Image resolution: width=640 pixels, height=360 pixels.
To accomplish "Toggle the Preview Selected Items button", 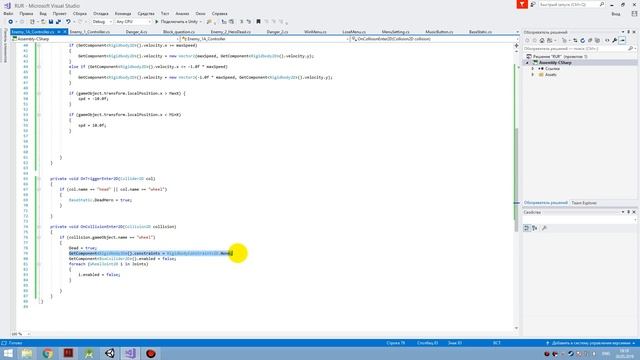I will pyautogui.click(x=622, y=40).
